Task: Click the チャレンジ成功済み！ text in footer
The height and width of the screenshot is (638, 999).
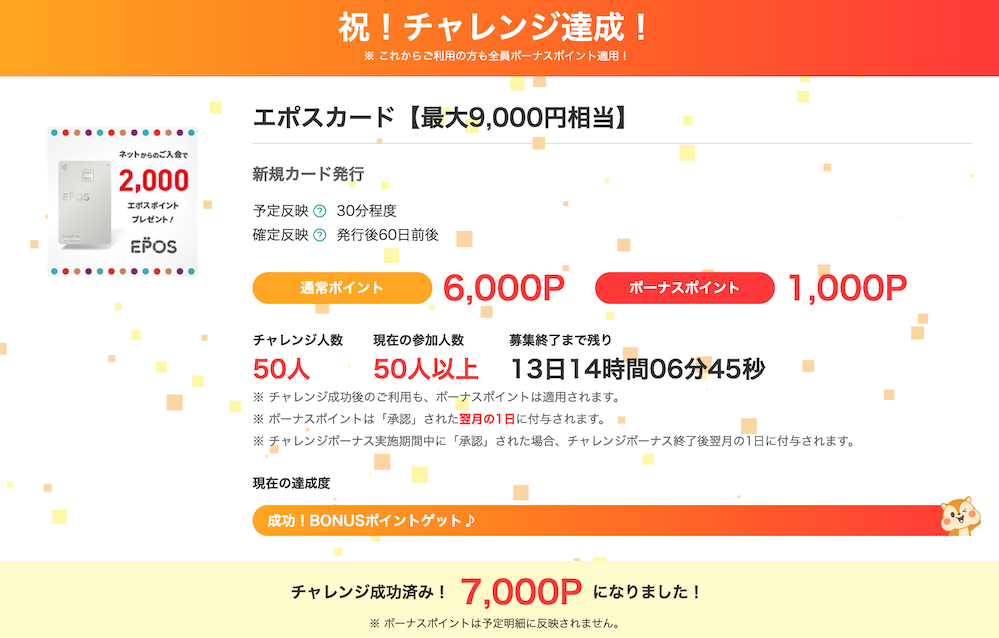Action: (370, 592)
